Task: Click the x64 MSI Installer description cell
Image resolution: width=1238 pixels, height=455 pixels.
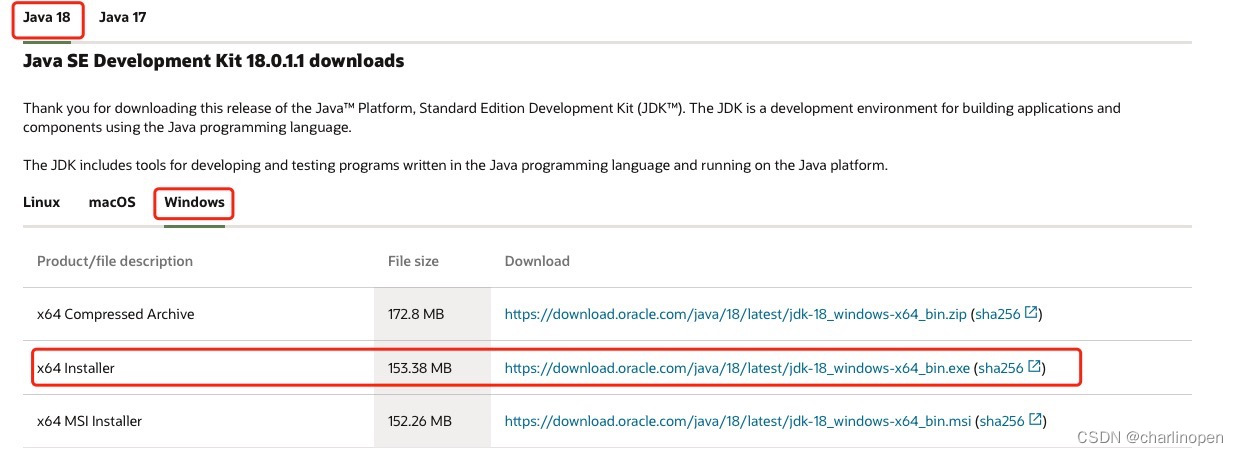Action: (x=90, y=421)
